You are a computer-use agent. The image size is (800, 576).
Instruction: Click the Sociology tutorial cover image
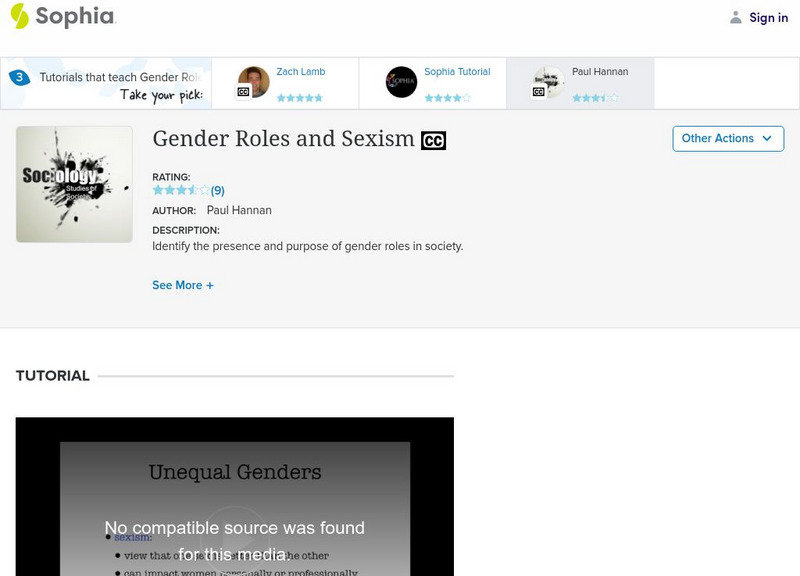point(74,184)
